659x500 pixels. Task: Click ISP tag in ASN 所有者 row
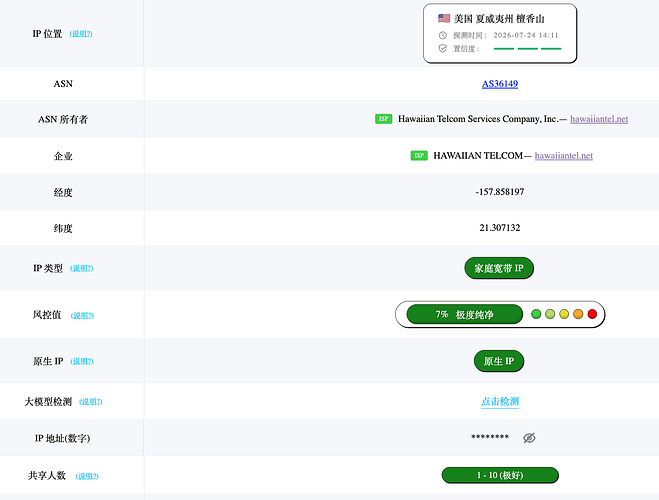pos(383,119)
